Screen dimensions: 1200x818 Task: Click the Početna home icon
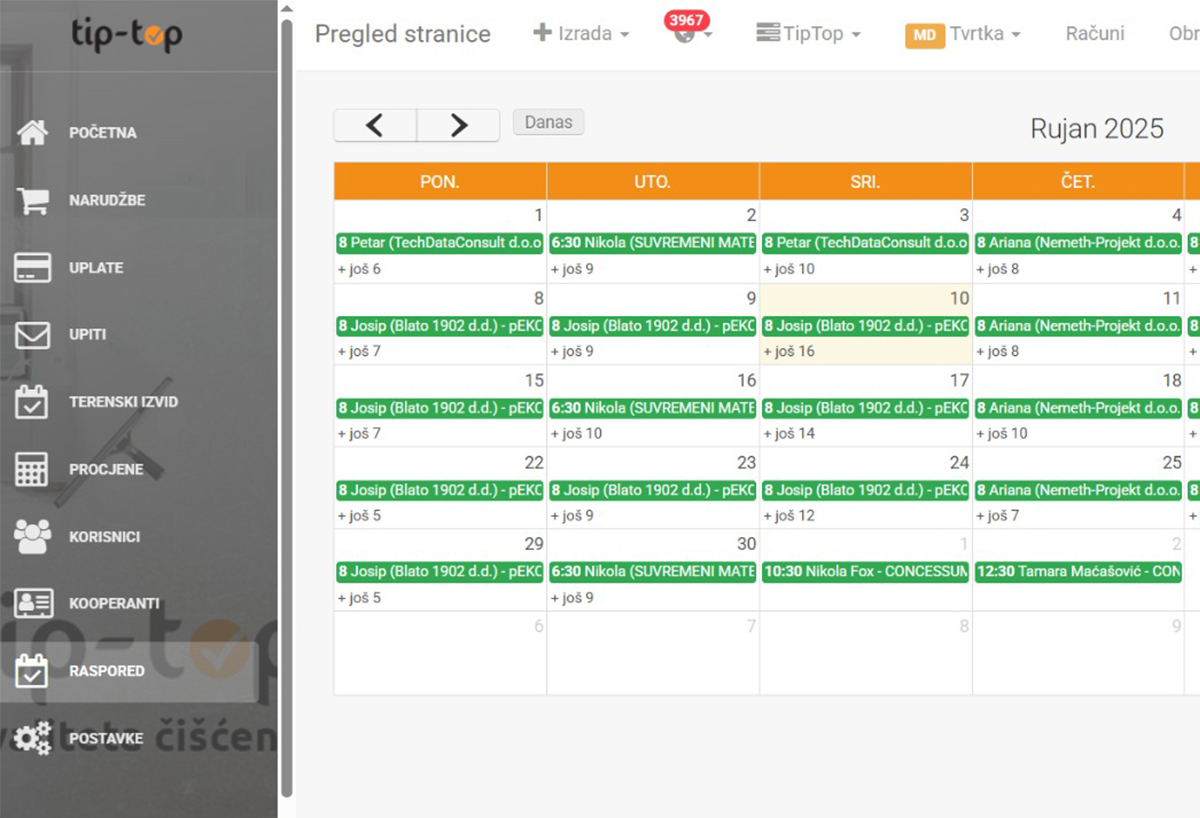(x=32, y=133)
